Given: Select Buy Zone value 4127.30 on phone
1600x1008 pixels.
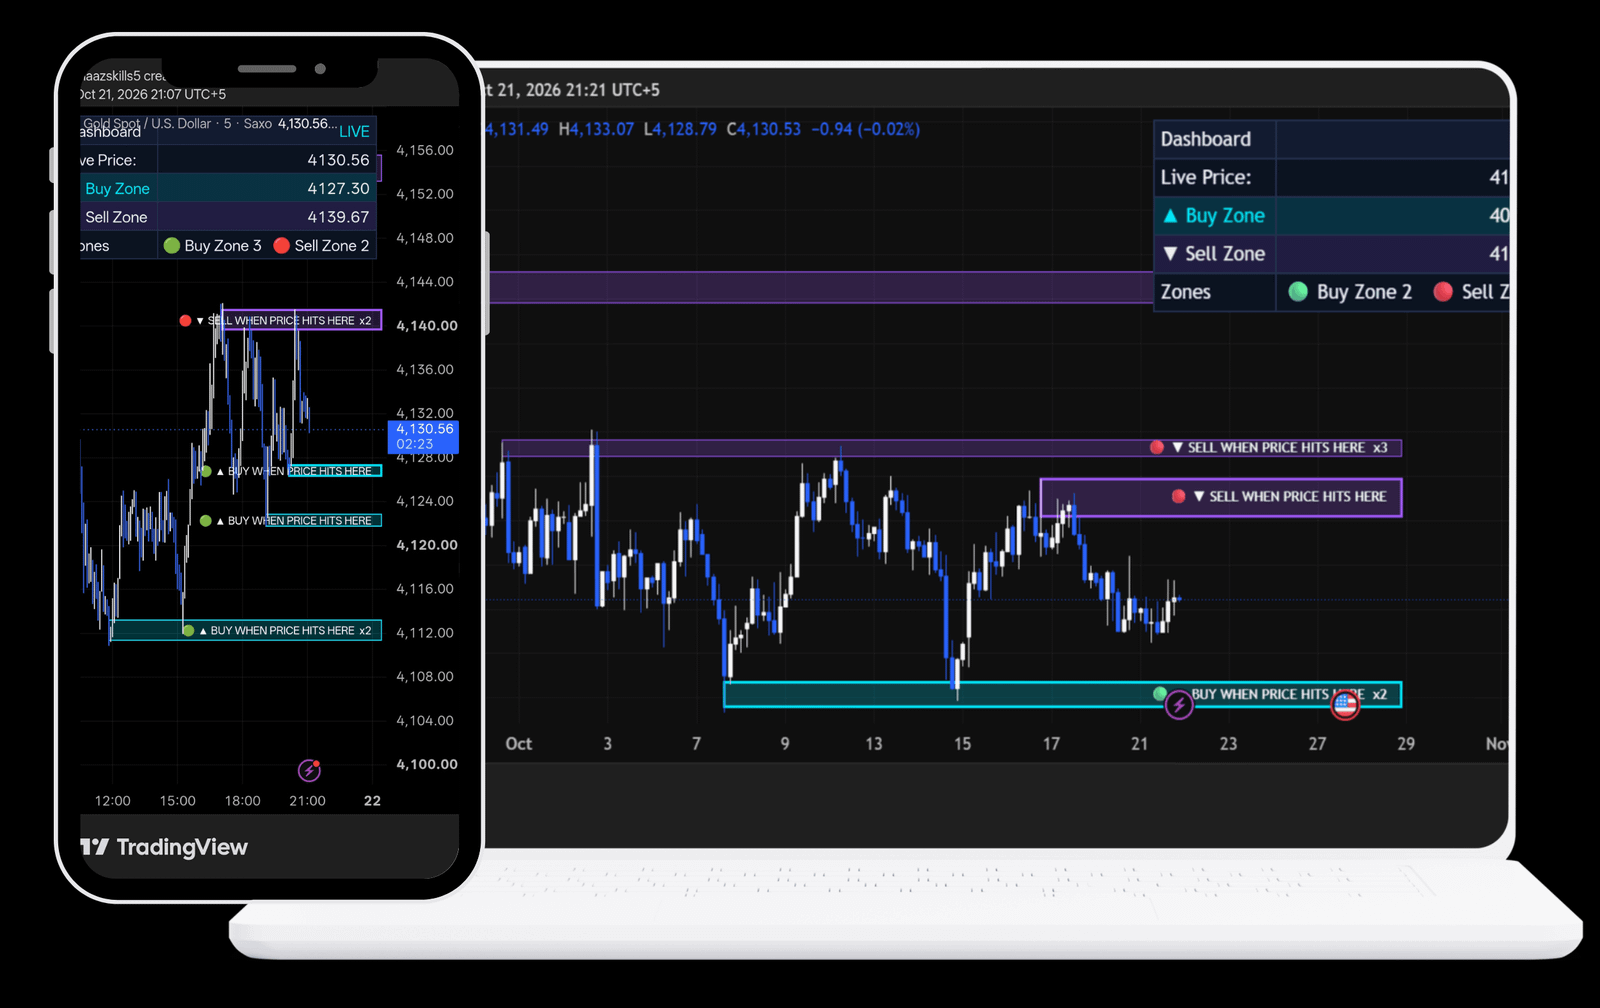Looking at the screenshot, I should 338,189.
